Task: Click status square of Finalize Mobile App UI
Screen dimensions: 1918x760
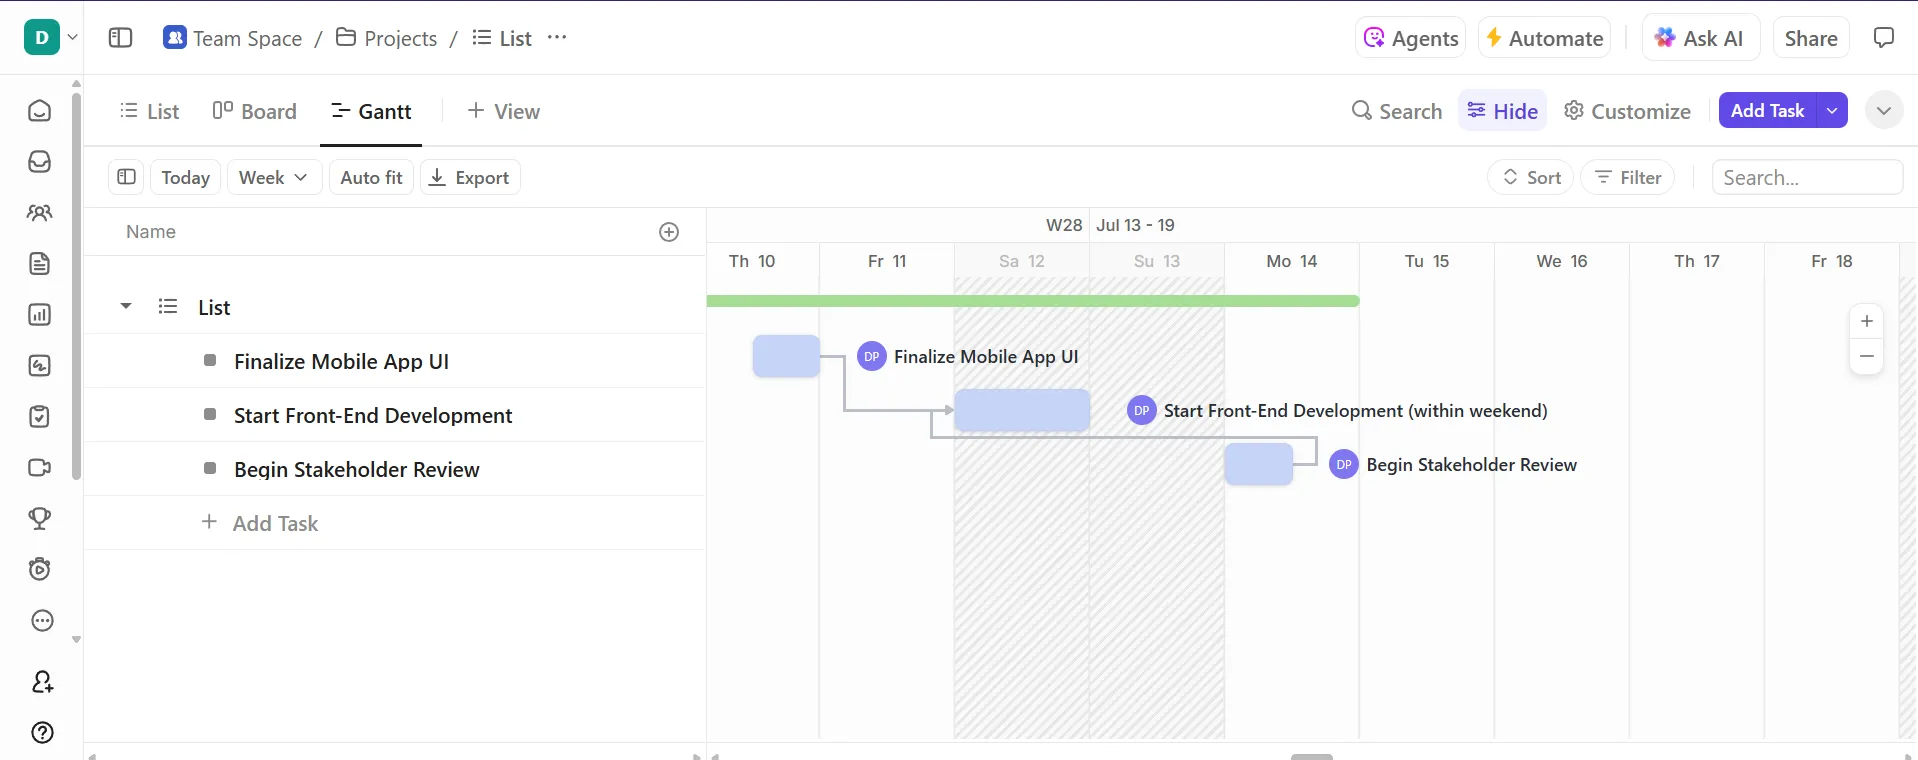Action: [210, 361]
